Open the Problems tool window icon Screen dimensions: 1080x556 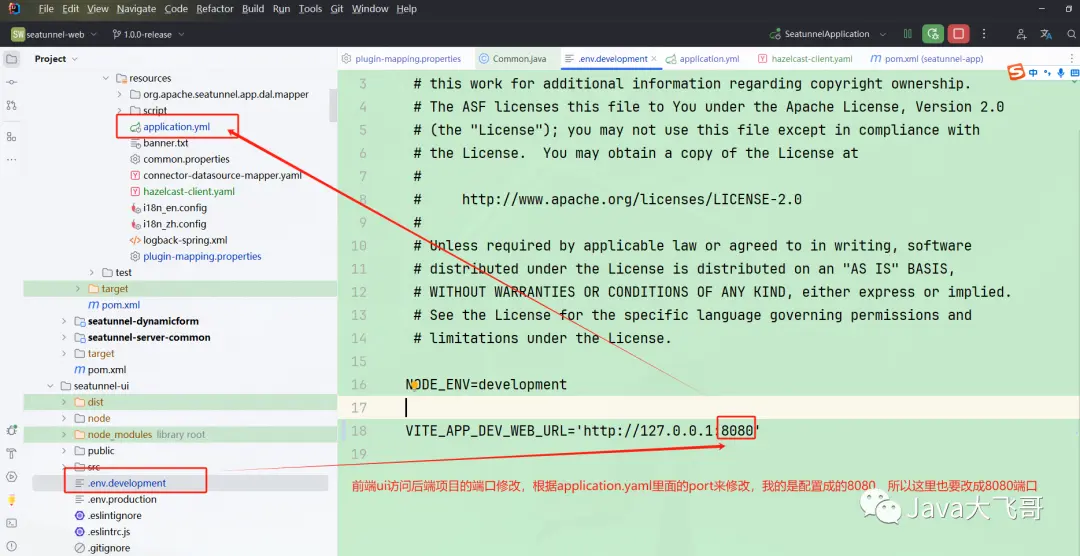(x=12, y=546)
